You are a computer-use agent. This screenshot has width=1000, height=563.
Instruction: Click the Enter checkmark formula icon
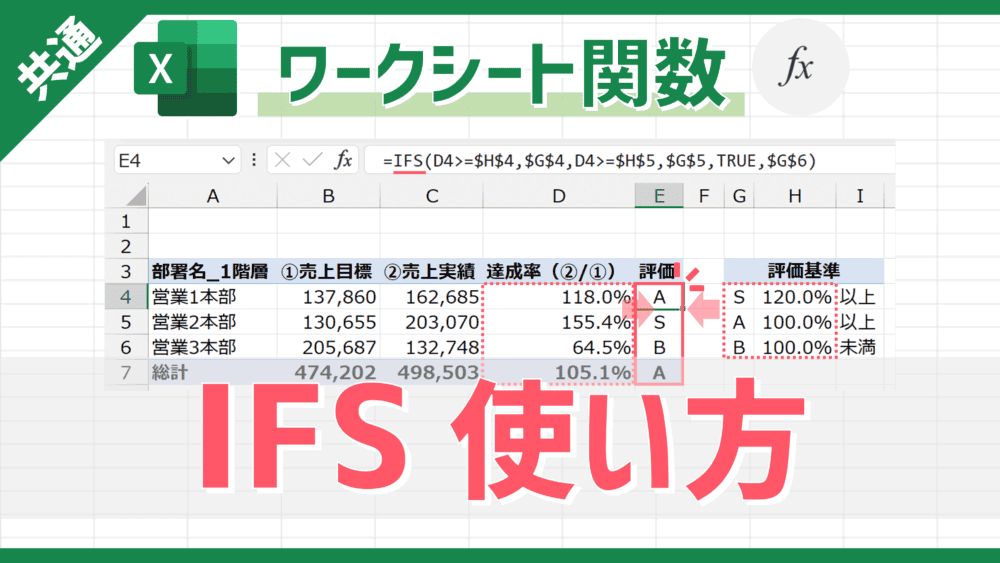click(x=312, y=160)
